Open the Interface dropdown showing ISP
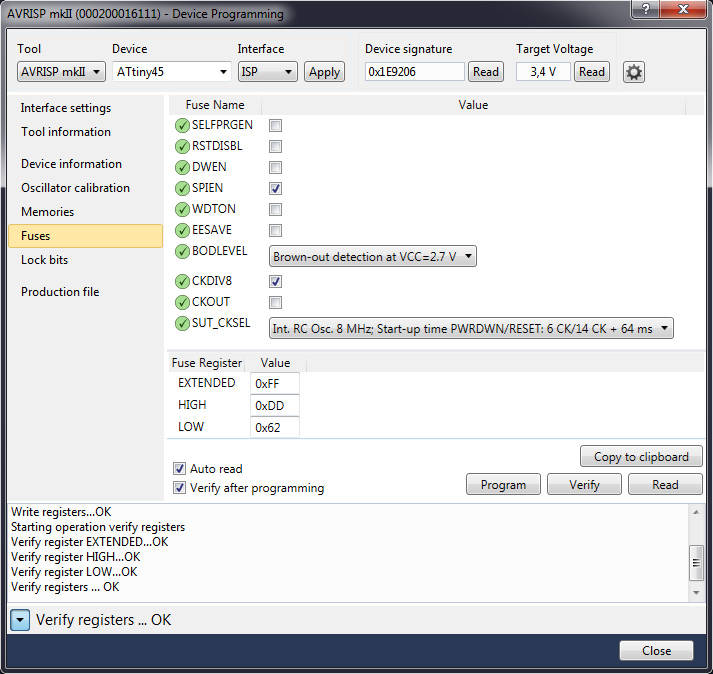The width and height of the screenshot is (713, 674). tap(267, 72)
